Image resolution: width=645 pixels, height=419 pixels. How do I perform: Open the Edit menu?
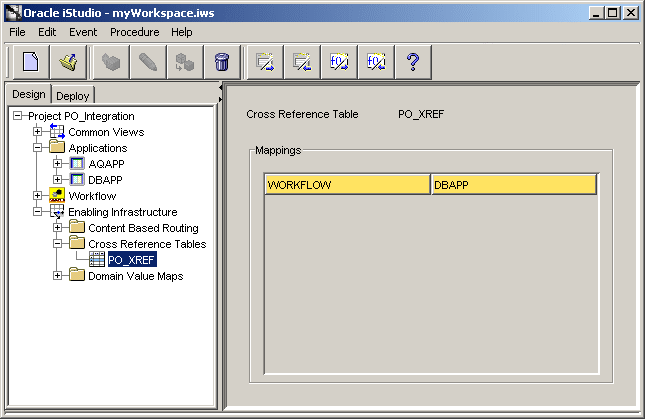pos(47,32)
